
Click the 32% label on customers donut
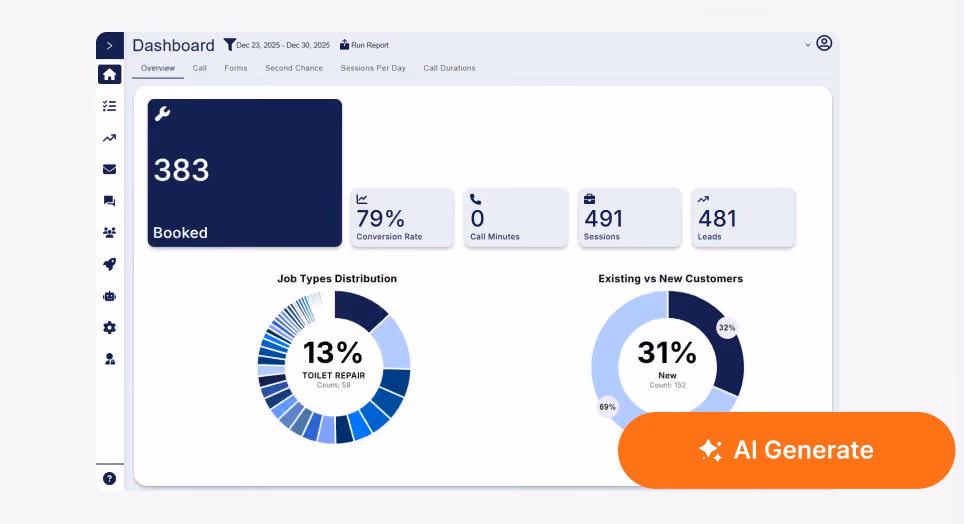727,328
